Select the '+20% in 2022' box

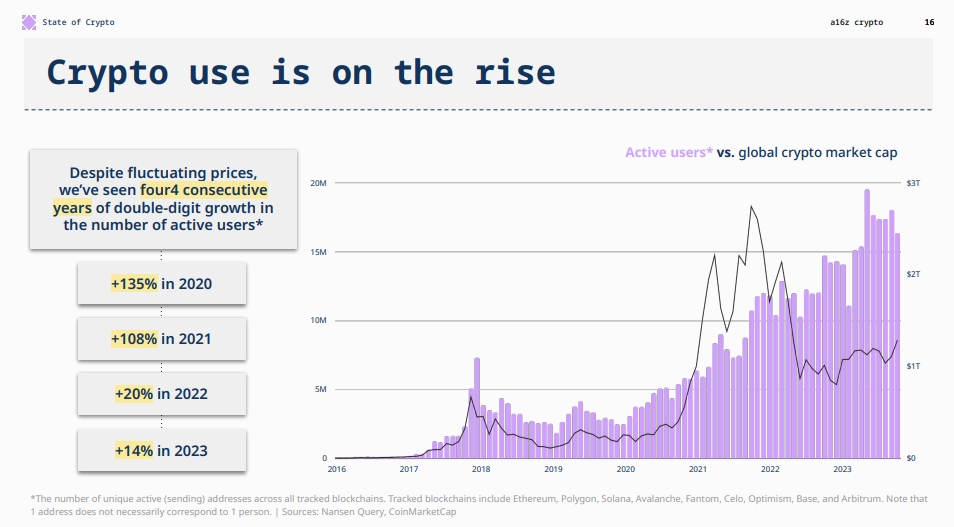[162, 394]
